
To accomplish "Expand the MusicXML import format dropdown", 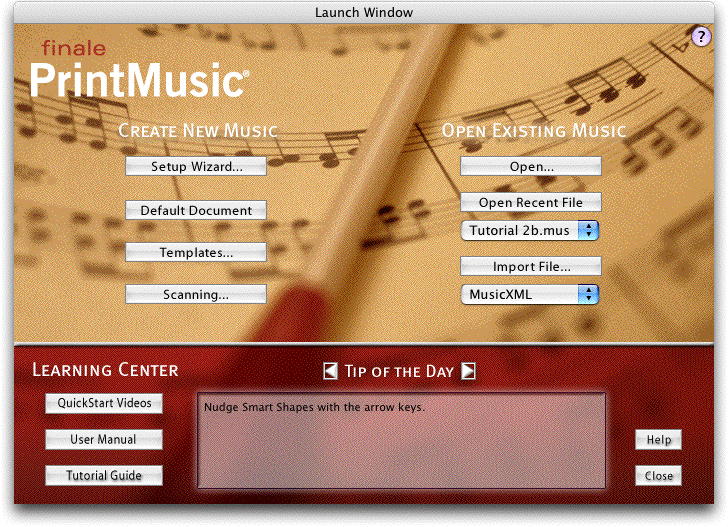I will 530,294.
